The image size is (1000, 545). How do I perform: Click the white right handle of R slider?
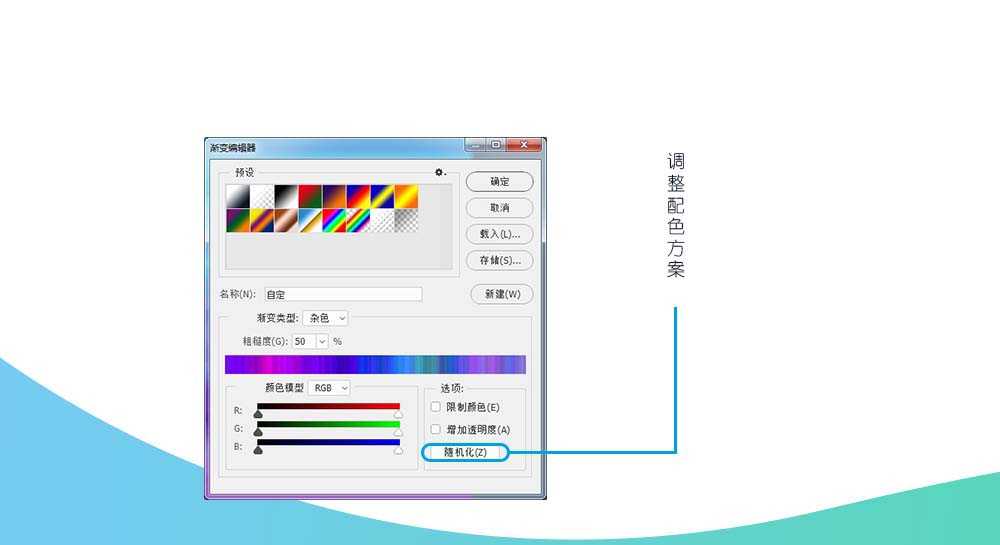[x=398, y=413]
